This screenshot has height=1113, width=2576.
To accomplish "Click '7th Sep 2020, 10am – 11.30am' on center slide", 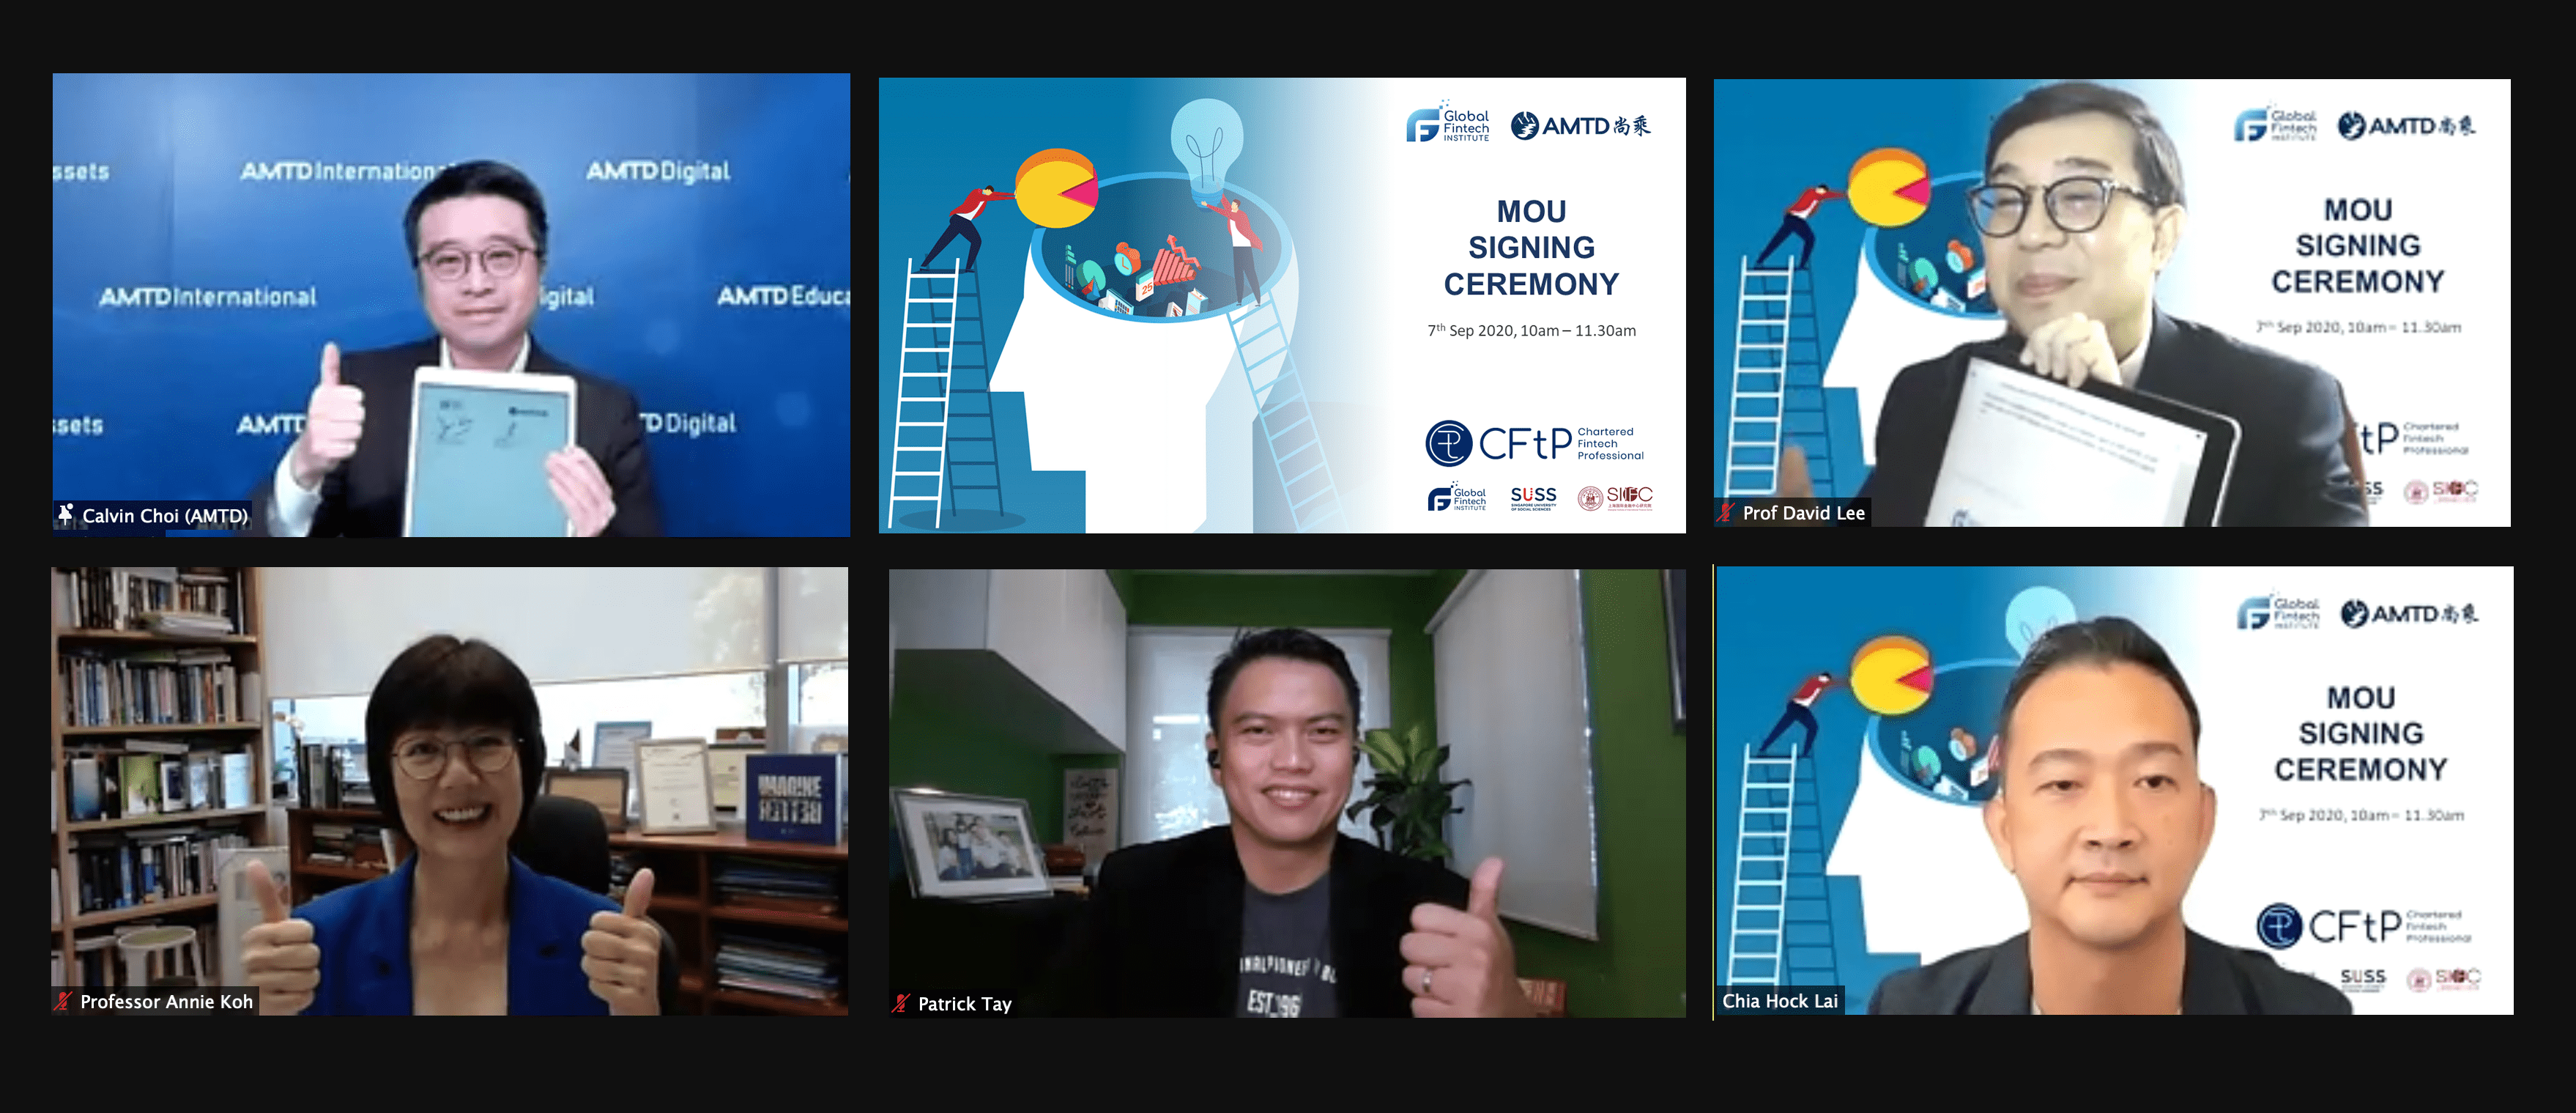I will point(1531,330).
